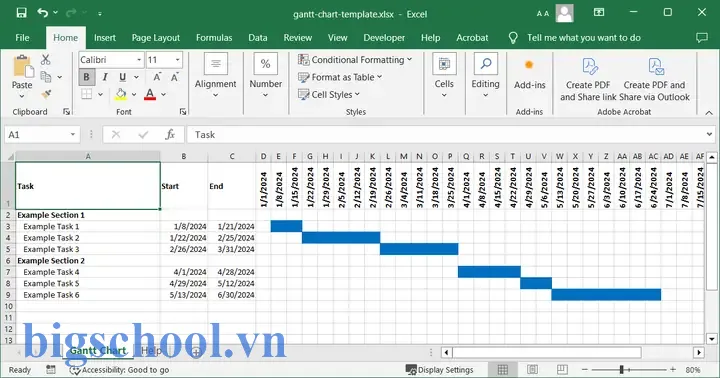Click the Accessibility: Good to go status
This screenshot has height=378, width=720.
119,370
